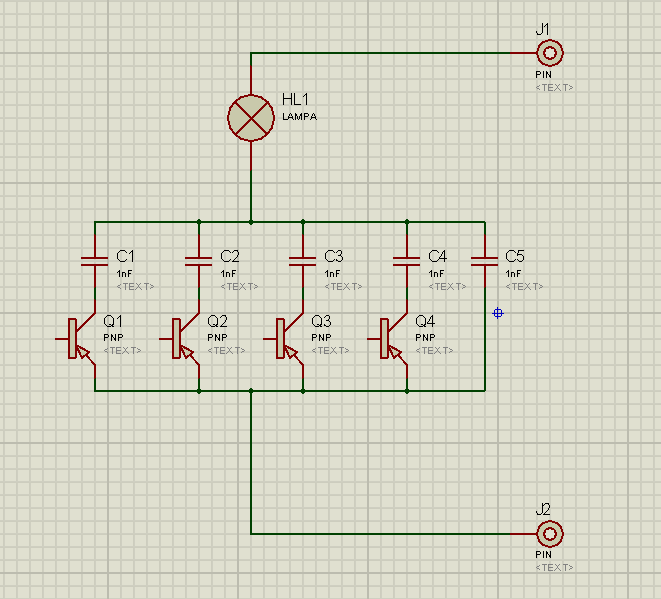The width and height of the screenshot is (661, 599).
Task: Select the C5 capacitor symbol
Action: 485,260
